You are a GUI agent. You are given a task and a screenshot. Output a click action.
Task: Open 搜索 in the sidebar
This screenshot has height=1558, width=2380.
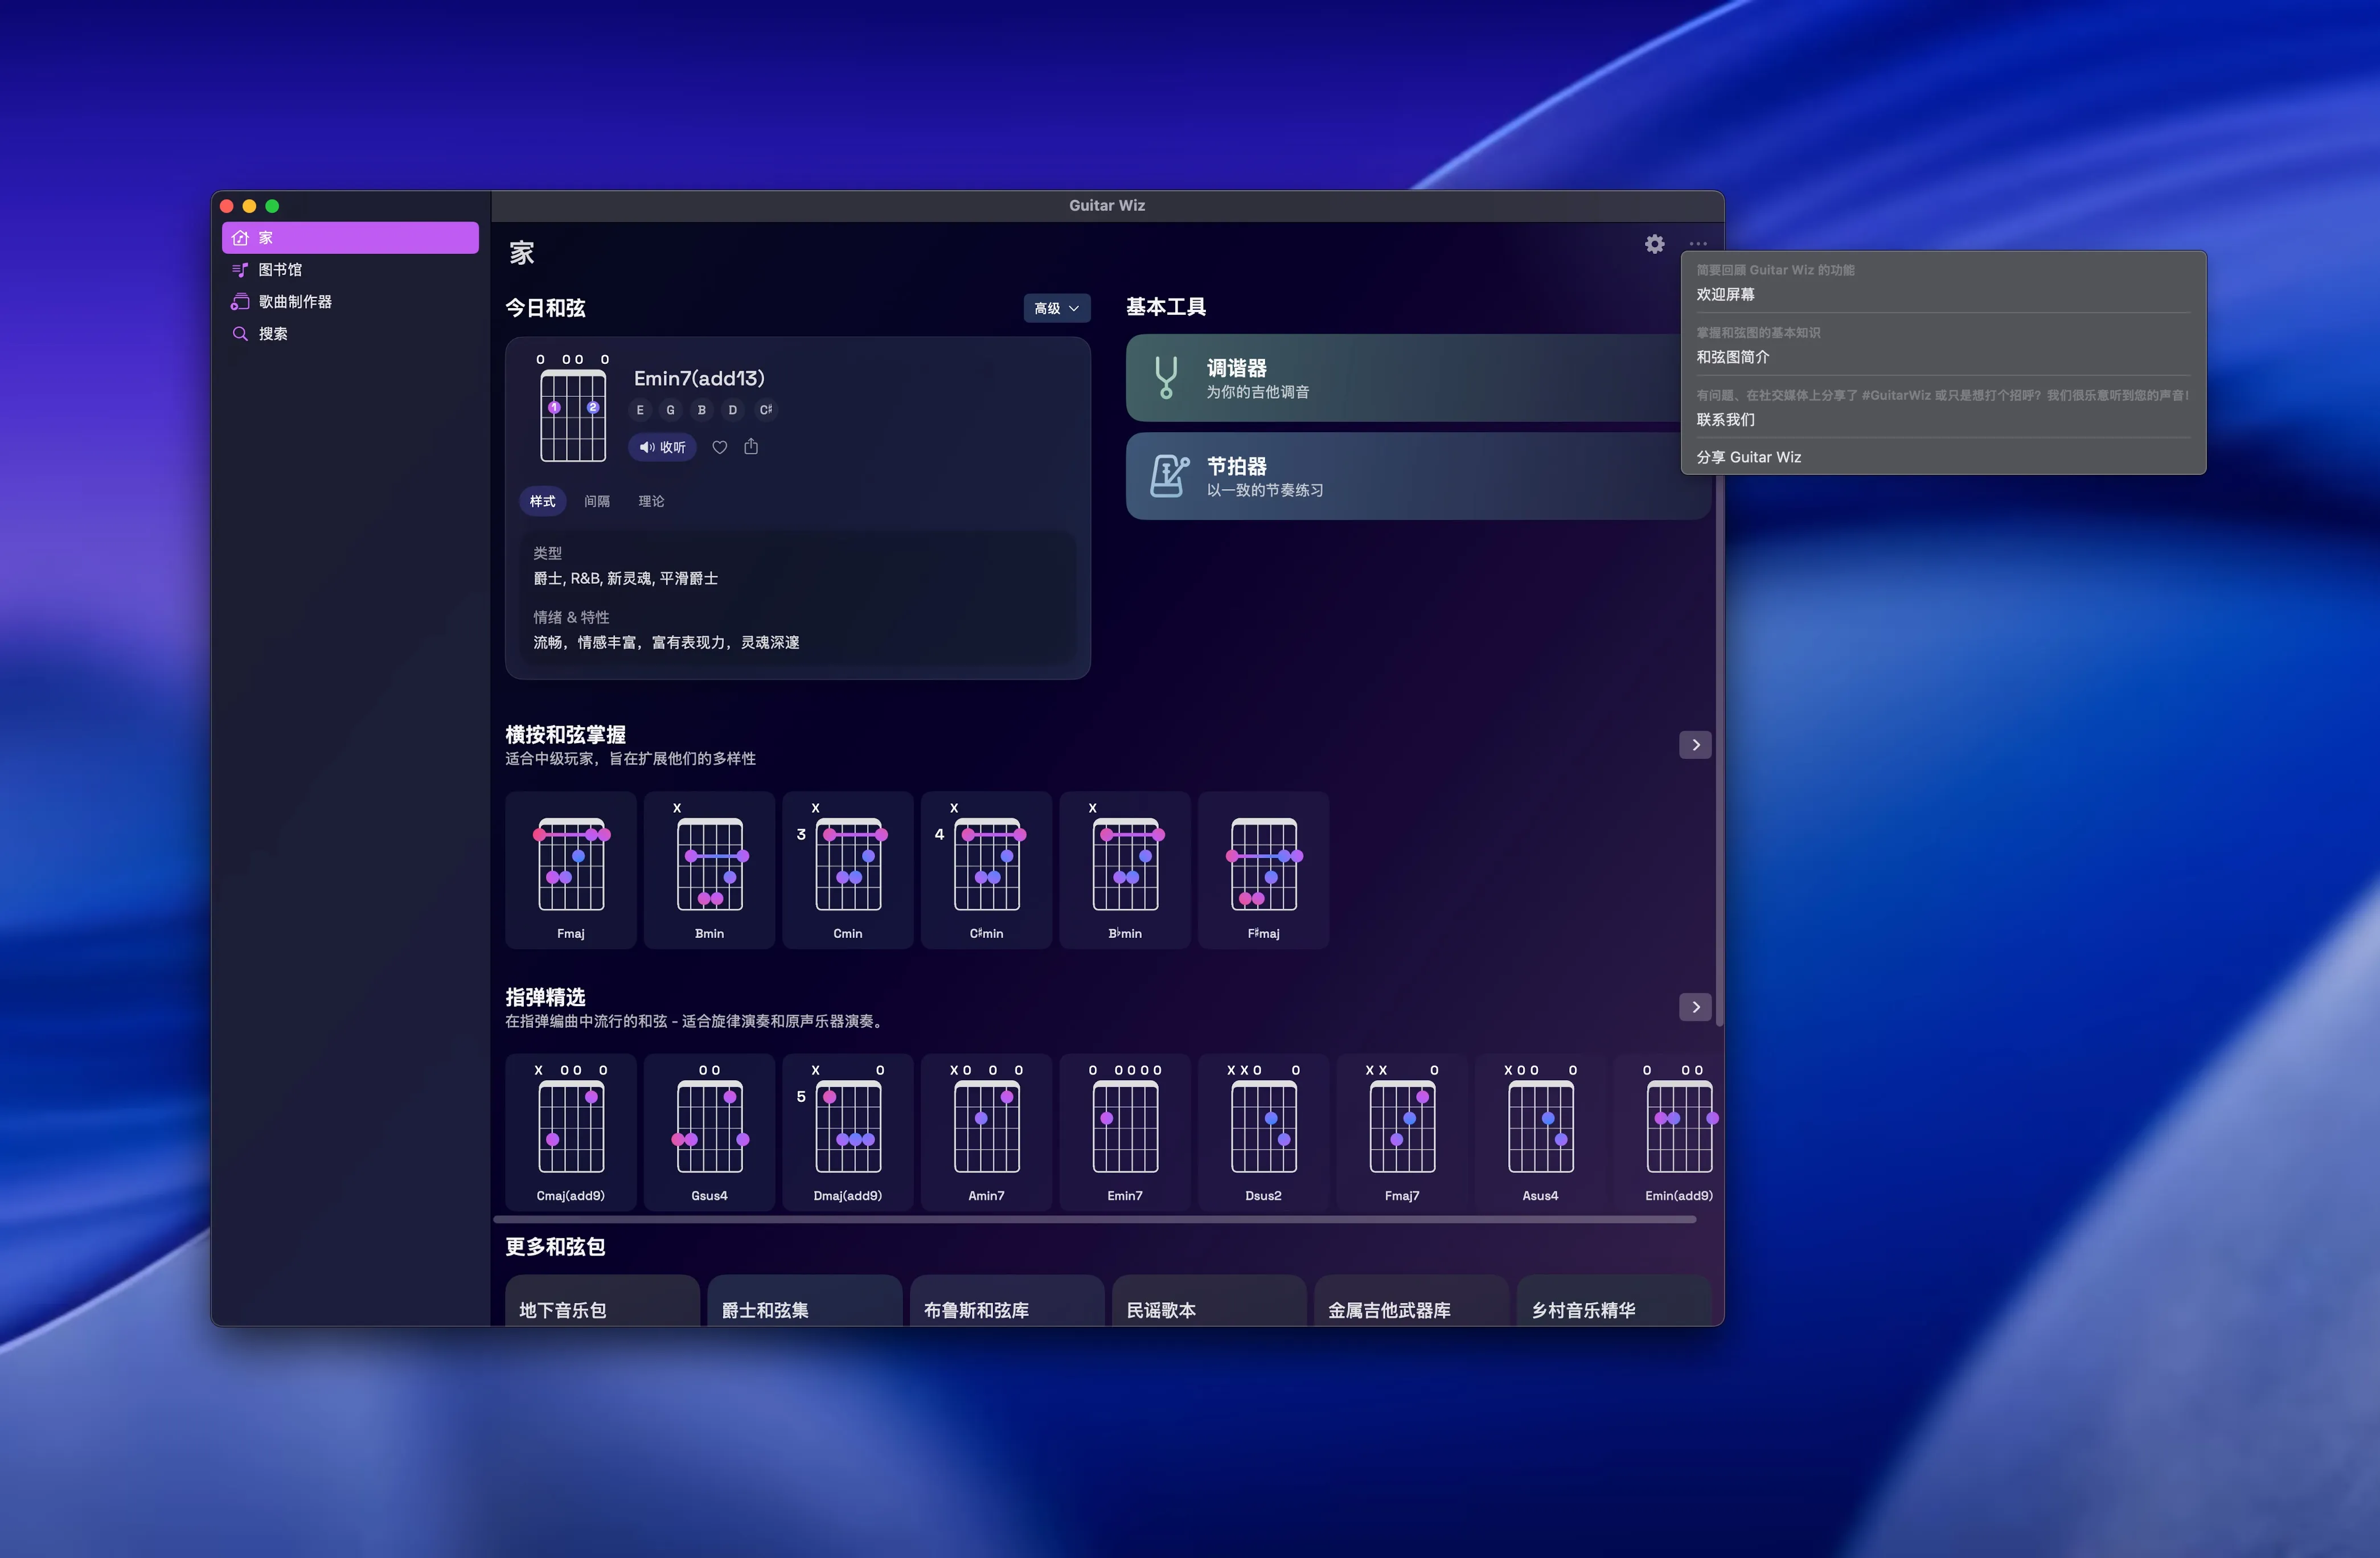[x=350, y=334]
